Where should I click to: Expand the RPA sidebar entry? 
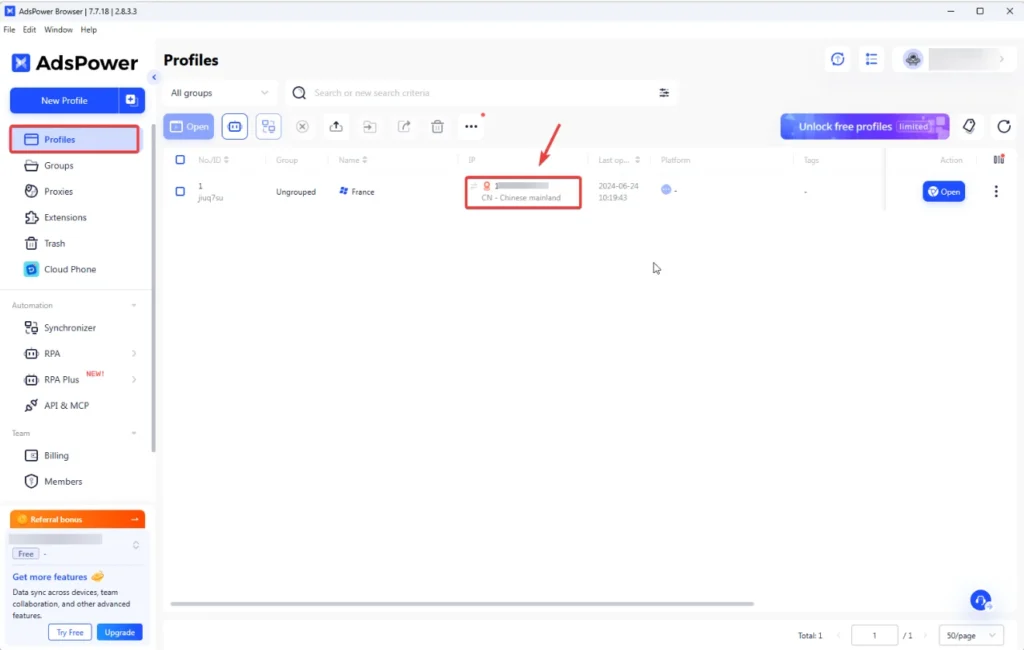[77, 353]
